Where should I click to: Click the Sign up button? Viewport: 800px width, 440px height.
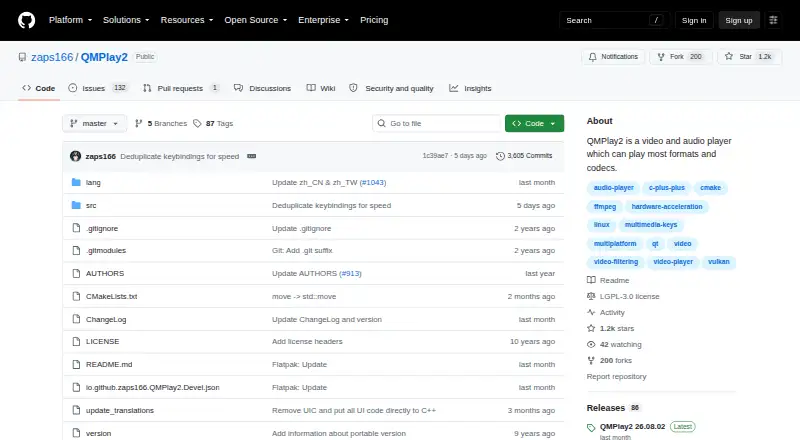click(x=739, y=20)
